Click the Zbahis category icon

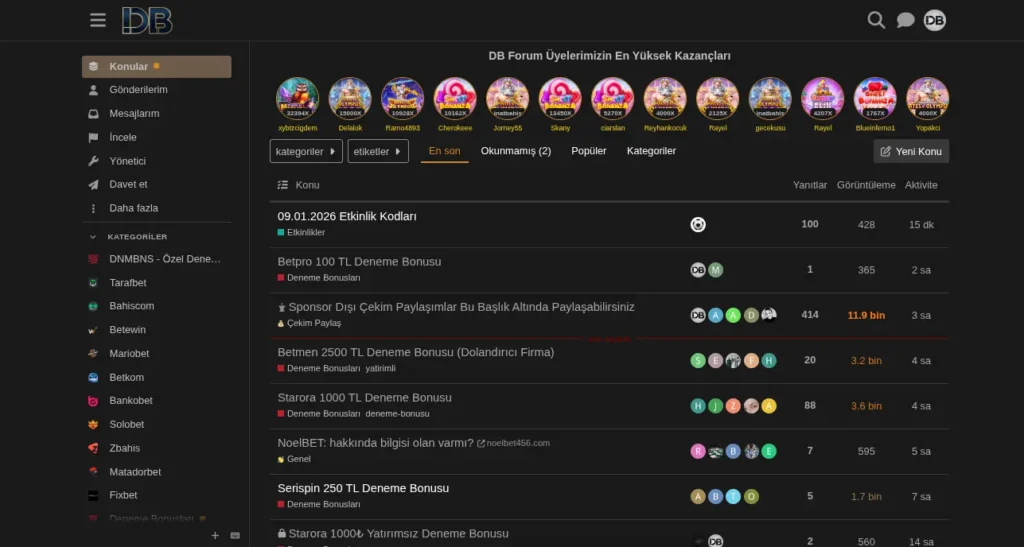coord(93,448)
